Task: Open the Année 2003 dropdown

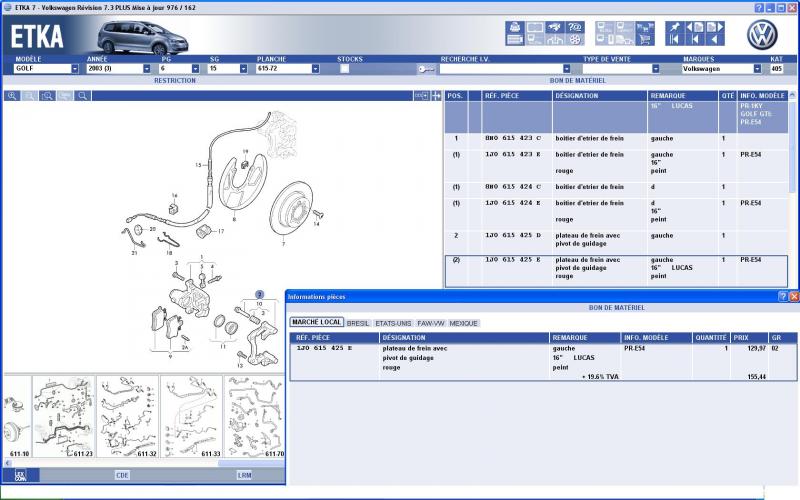Action: 147,69
